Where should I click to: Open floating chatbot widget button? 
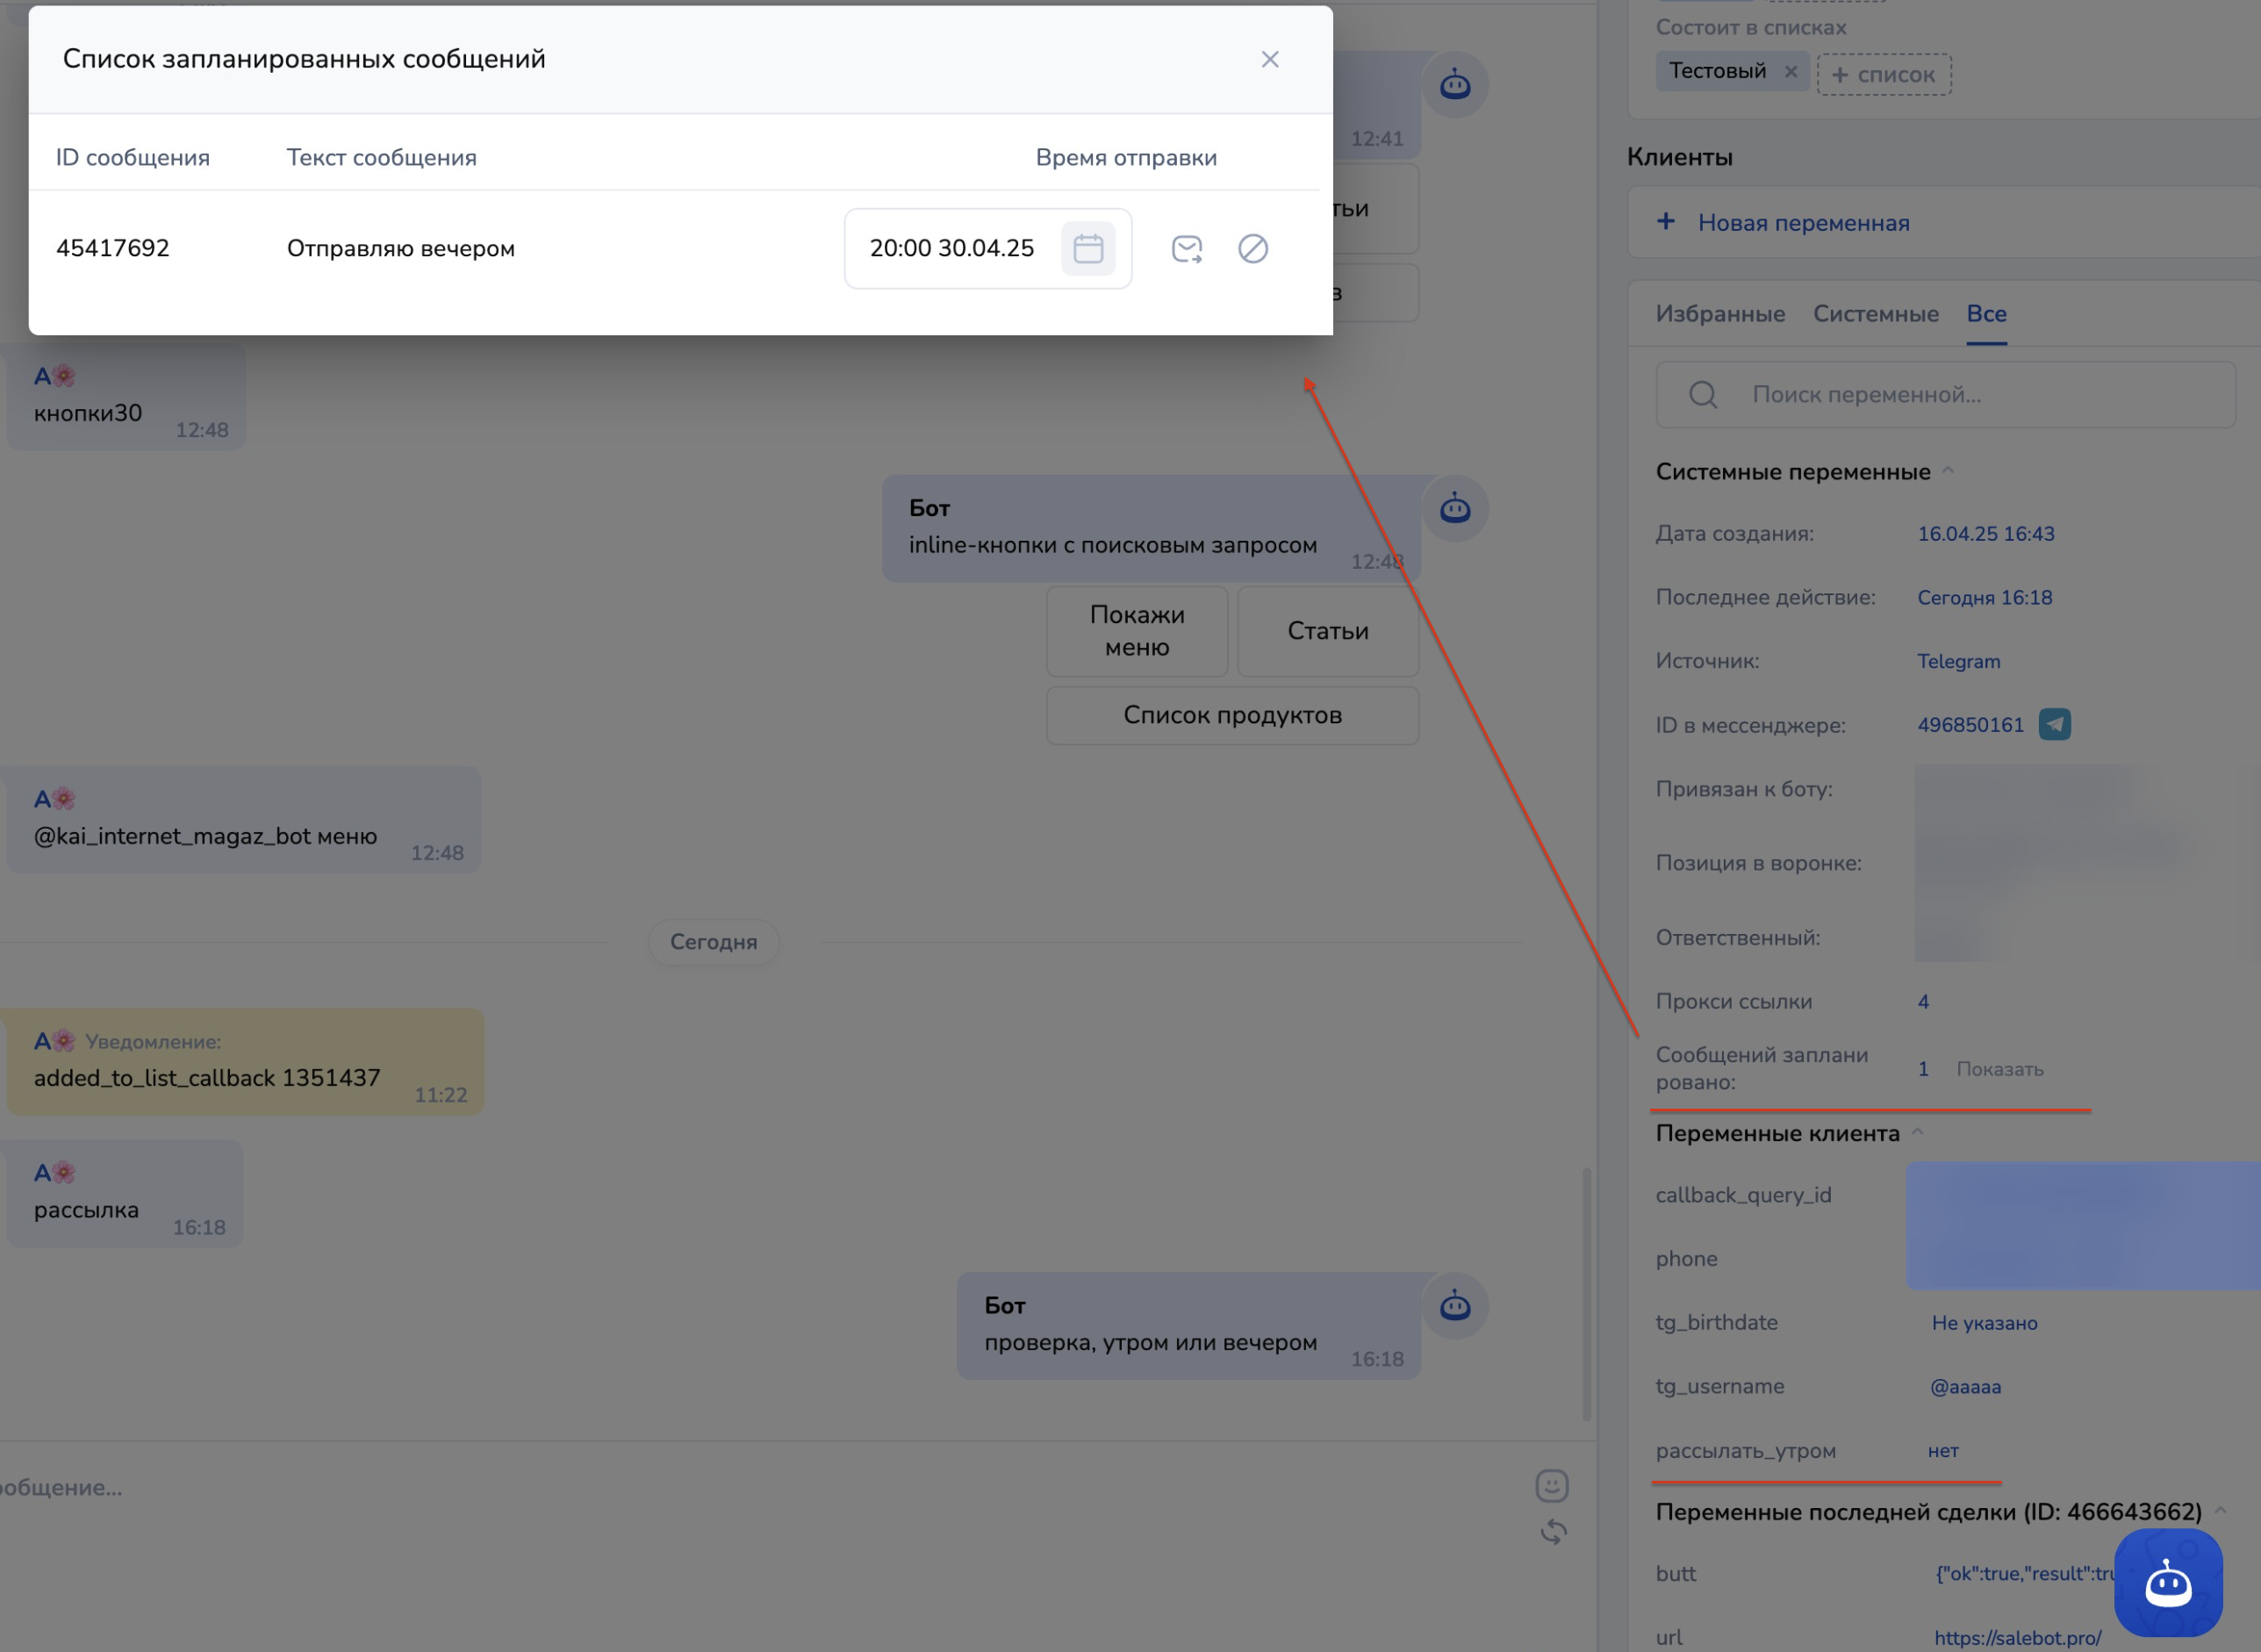(x=2167, y=1582)
